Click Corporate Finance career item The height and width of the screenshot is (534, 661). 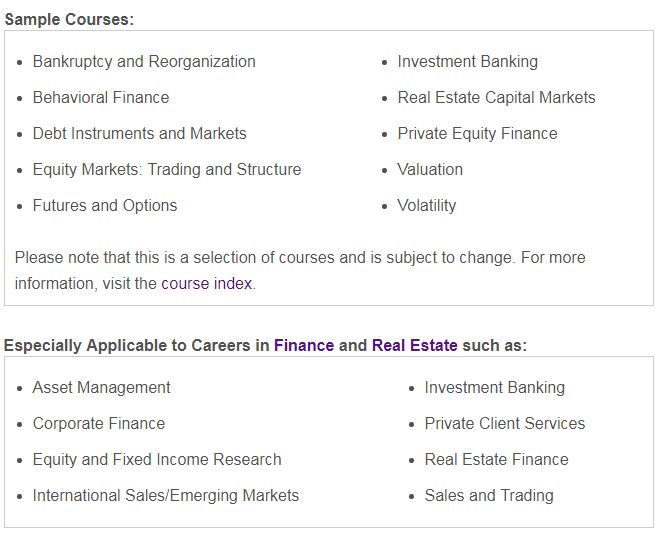(99, 424)
